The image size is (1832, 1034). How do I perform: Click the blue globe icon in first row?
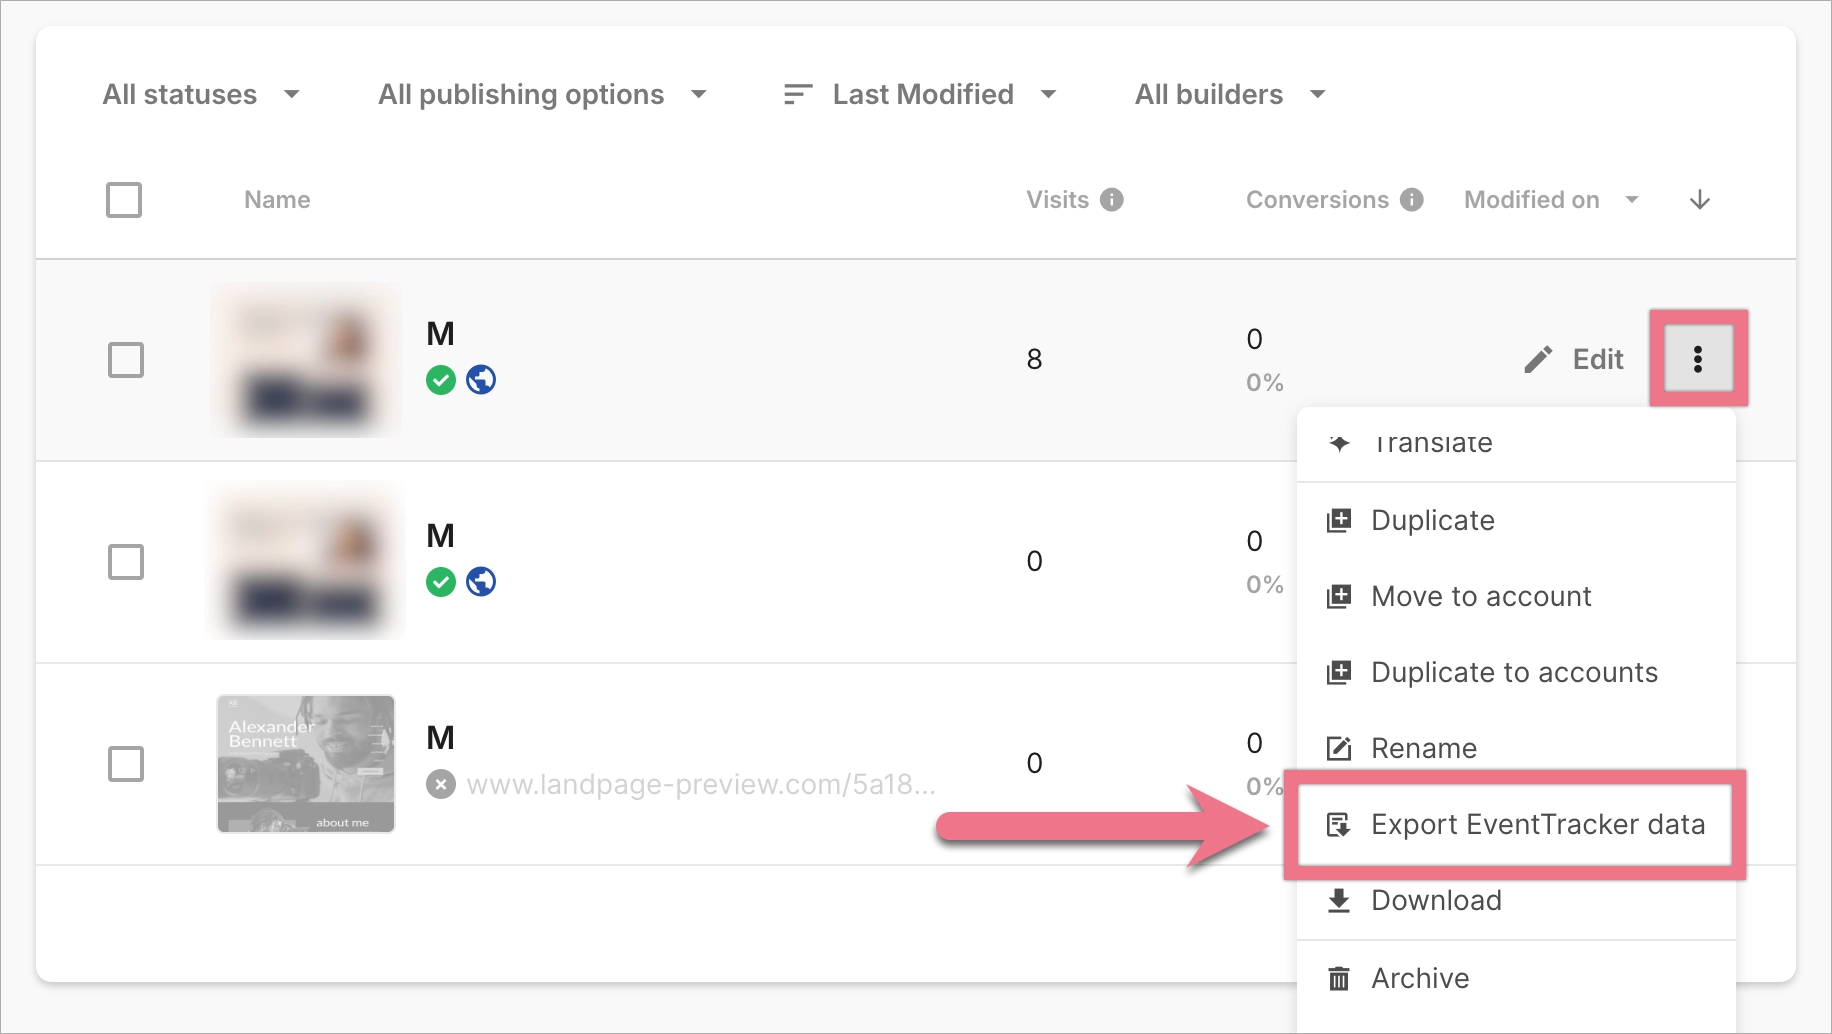[x=481, y=380]
